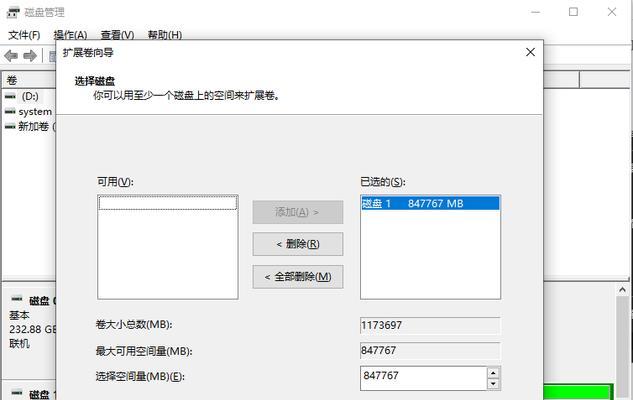Click the disabled 添加(A) > button
The height and width of the screenshot is (400, 633).
(x=298, y=212)
